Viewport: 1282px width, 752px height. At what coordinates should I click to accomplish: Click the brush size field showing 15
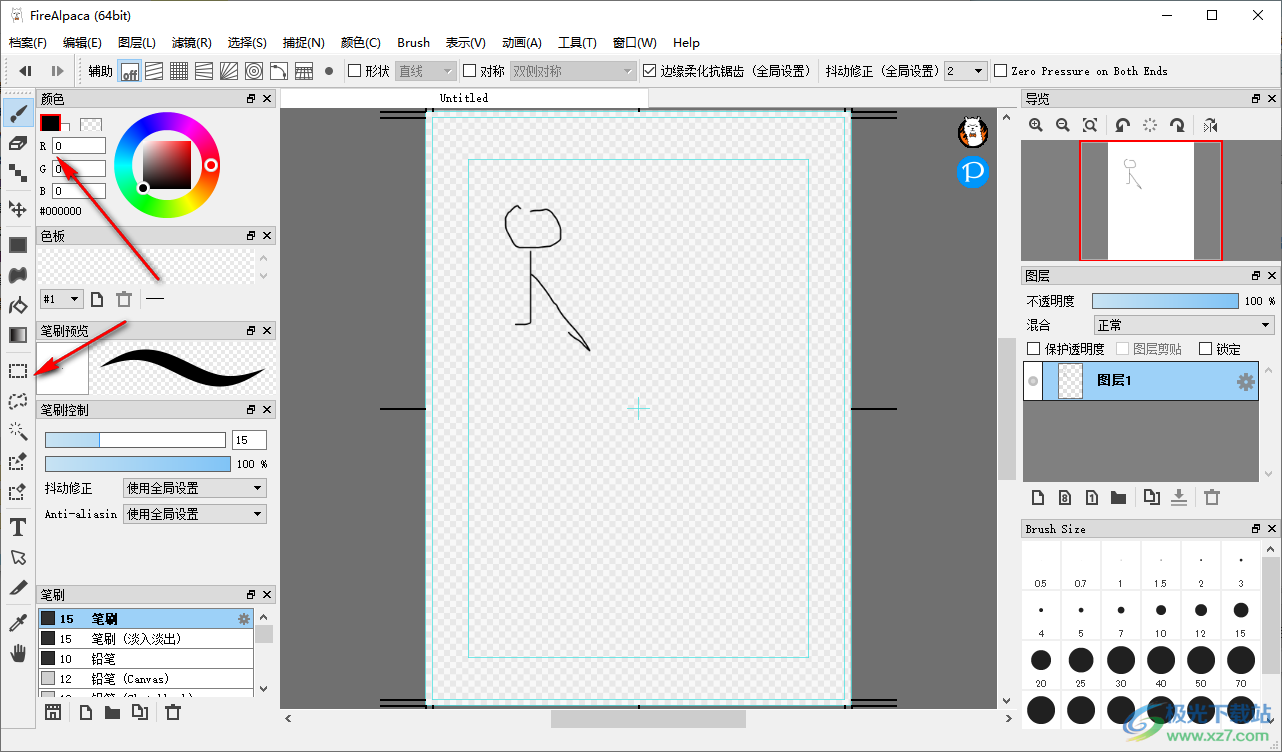pos(249,440)
